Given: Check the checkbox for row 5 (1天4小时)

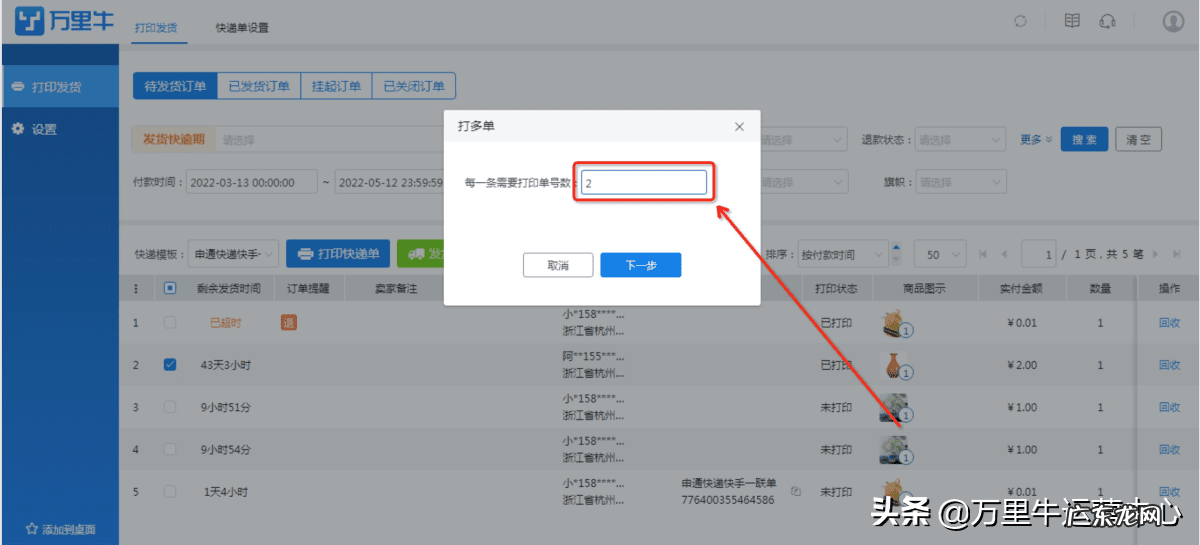Looking at the screenshot, I should point(170,492).
